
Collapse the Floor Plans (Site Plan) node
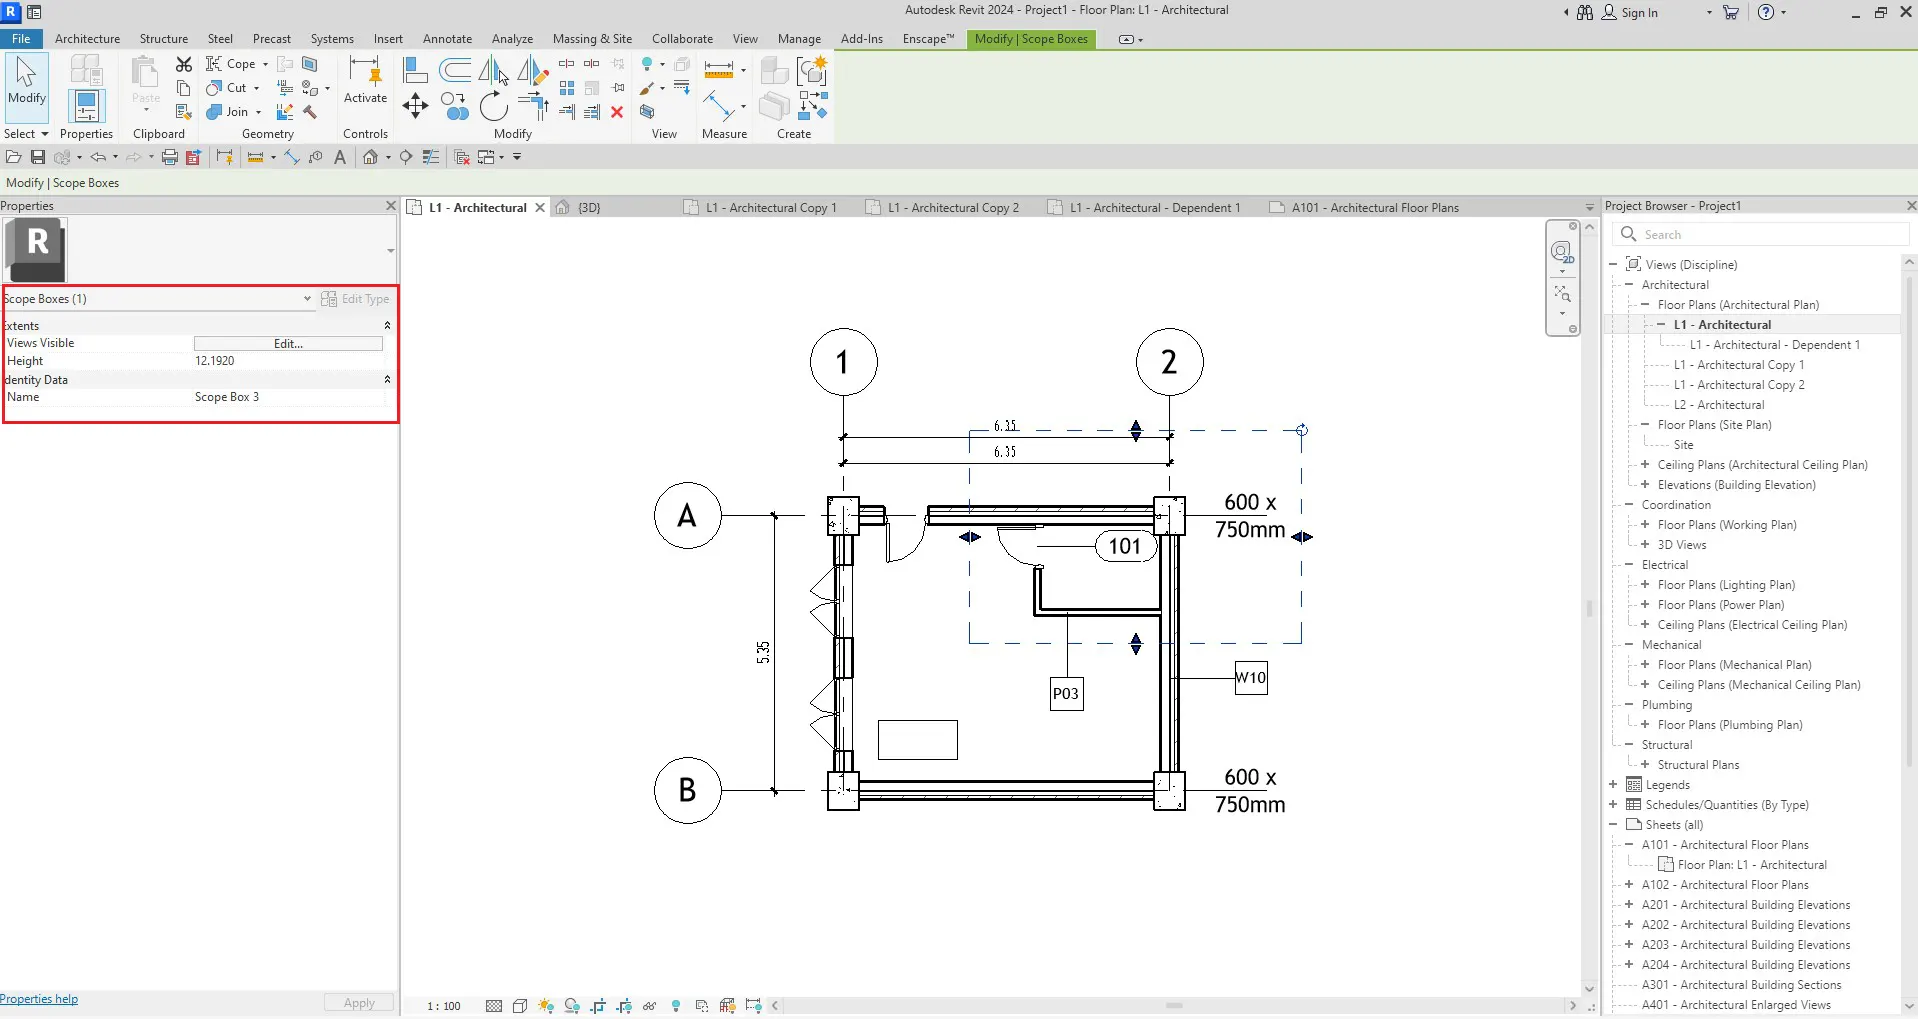(1645, 425)
